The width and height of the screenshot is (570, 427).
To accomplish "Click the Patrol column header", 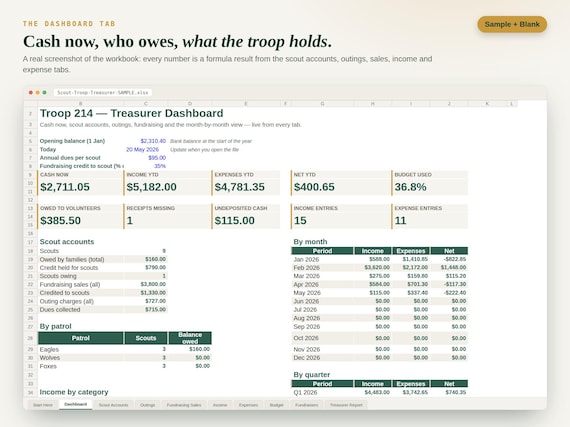I will pyautogui.click(x=81, y=338).
